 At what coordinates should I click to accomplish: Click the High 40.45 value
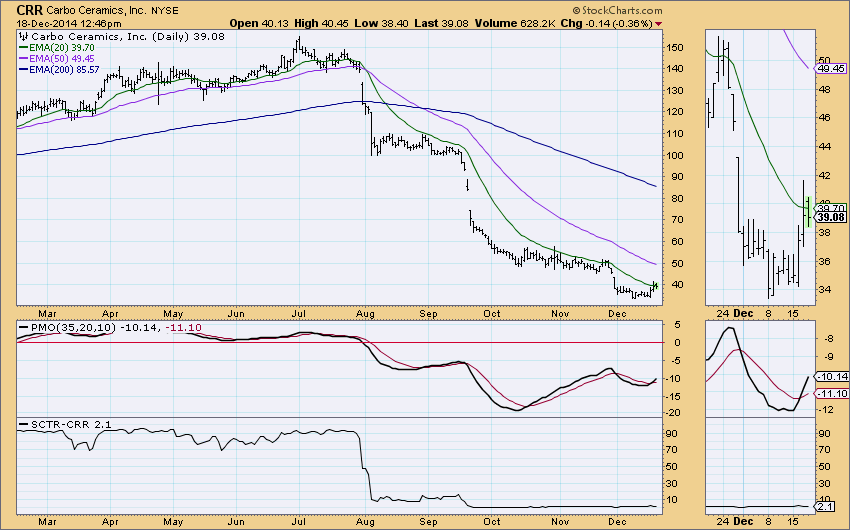[x=322, y=23]
